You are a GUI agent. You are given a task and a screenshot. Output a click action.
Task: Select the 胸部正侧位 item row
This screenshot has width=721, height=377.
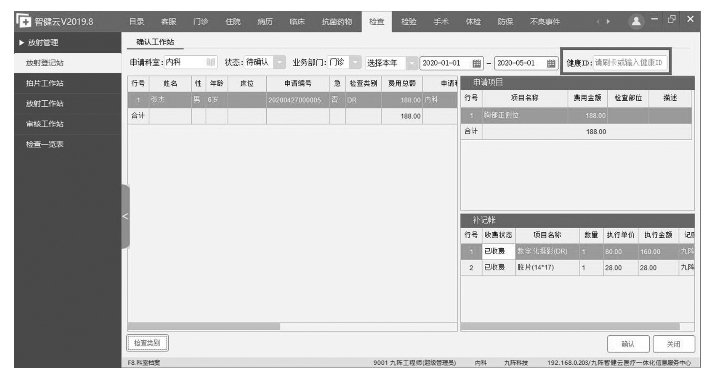(576, 115)
